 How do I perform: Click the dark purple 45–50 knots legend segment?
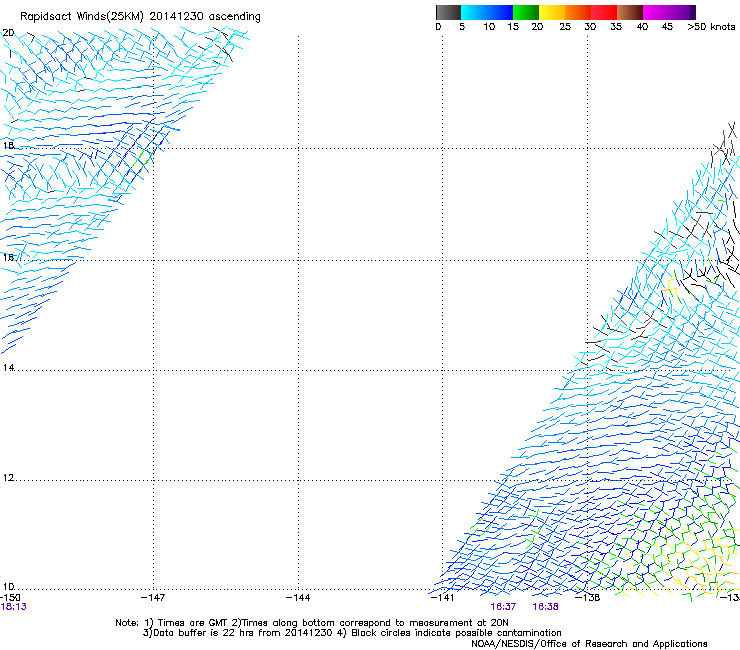tap(682, 12)
